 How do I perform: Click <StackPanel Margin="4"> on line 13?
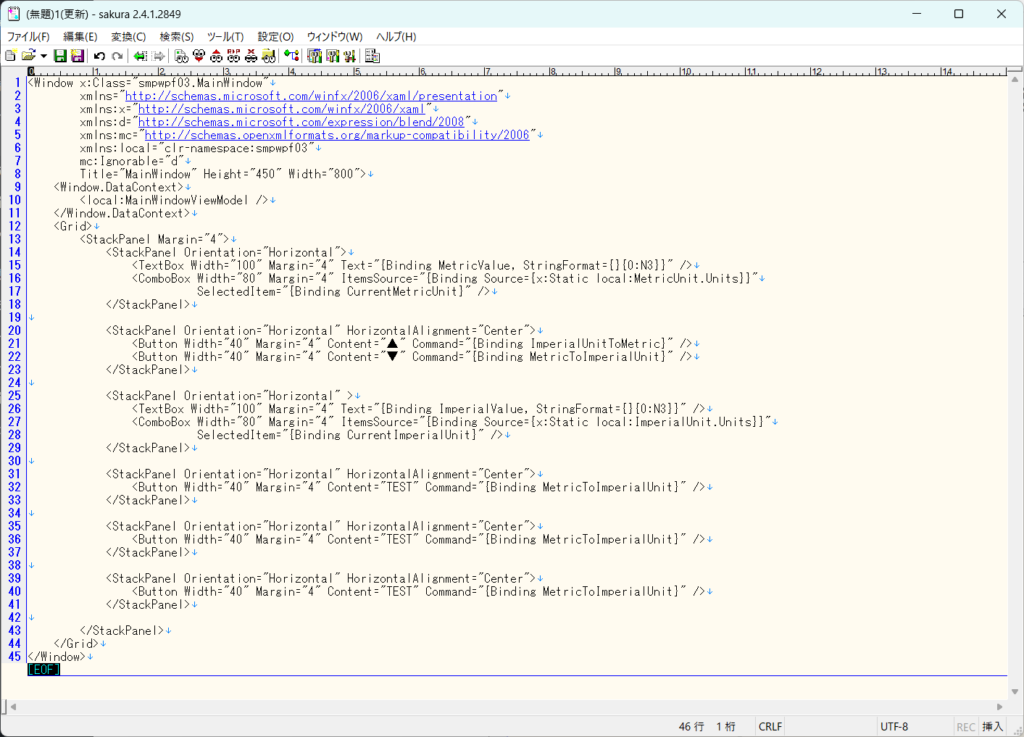coord(155,240)
